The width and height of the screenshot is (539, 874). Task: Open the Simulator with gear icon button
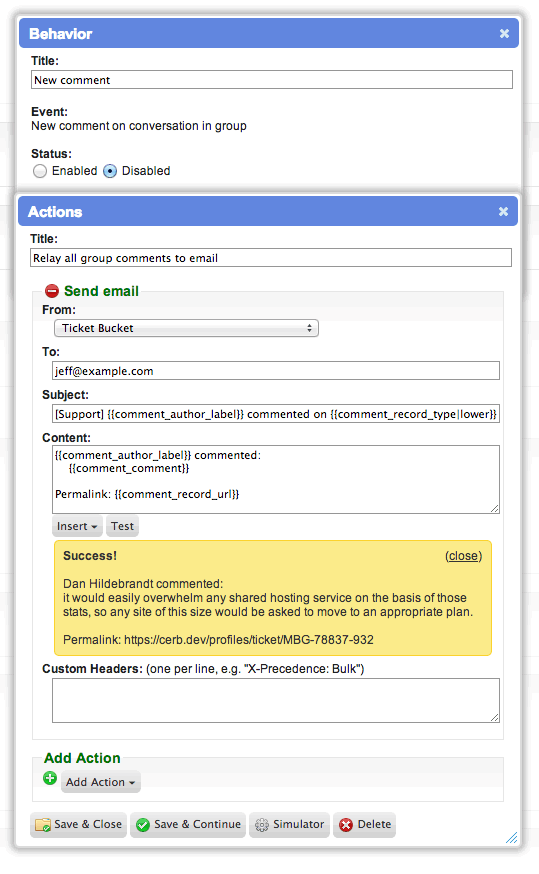click(x=289, y=824)
